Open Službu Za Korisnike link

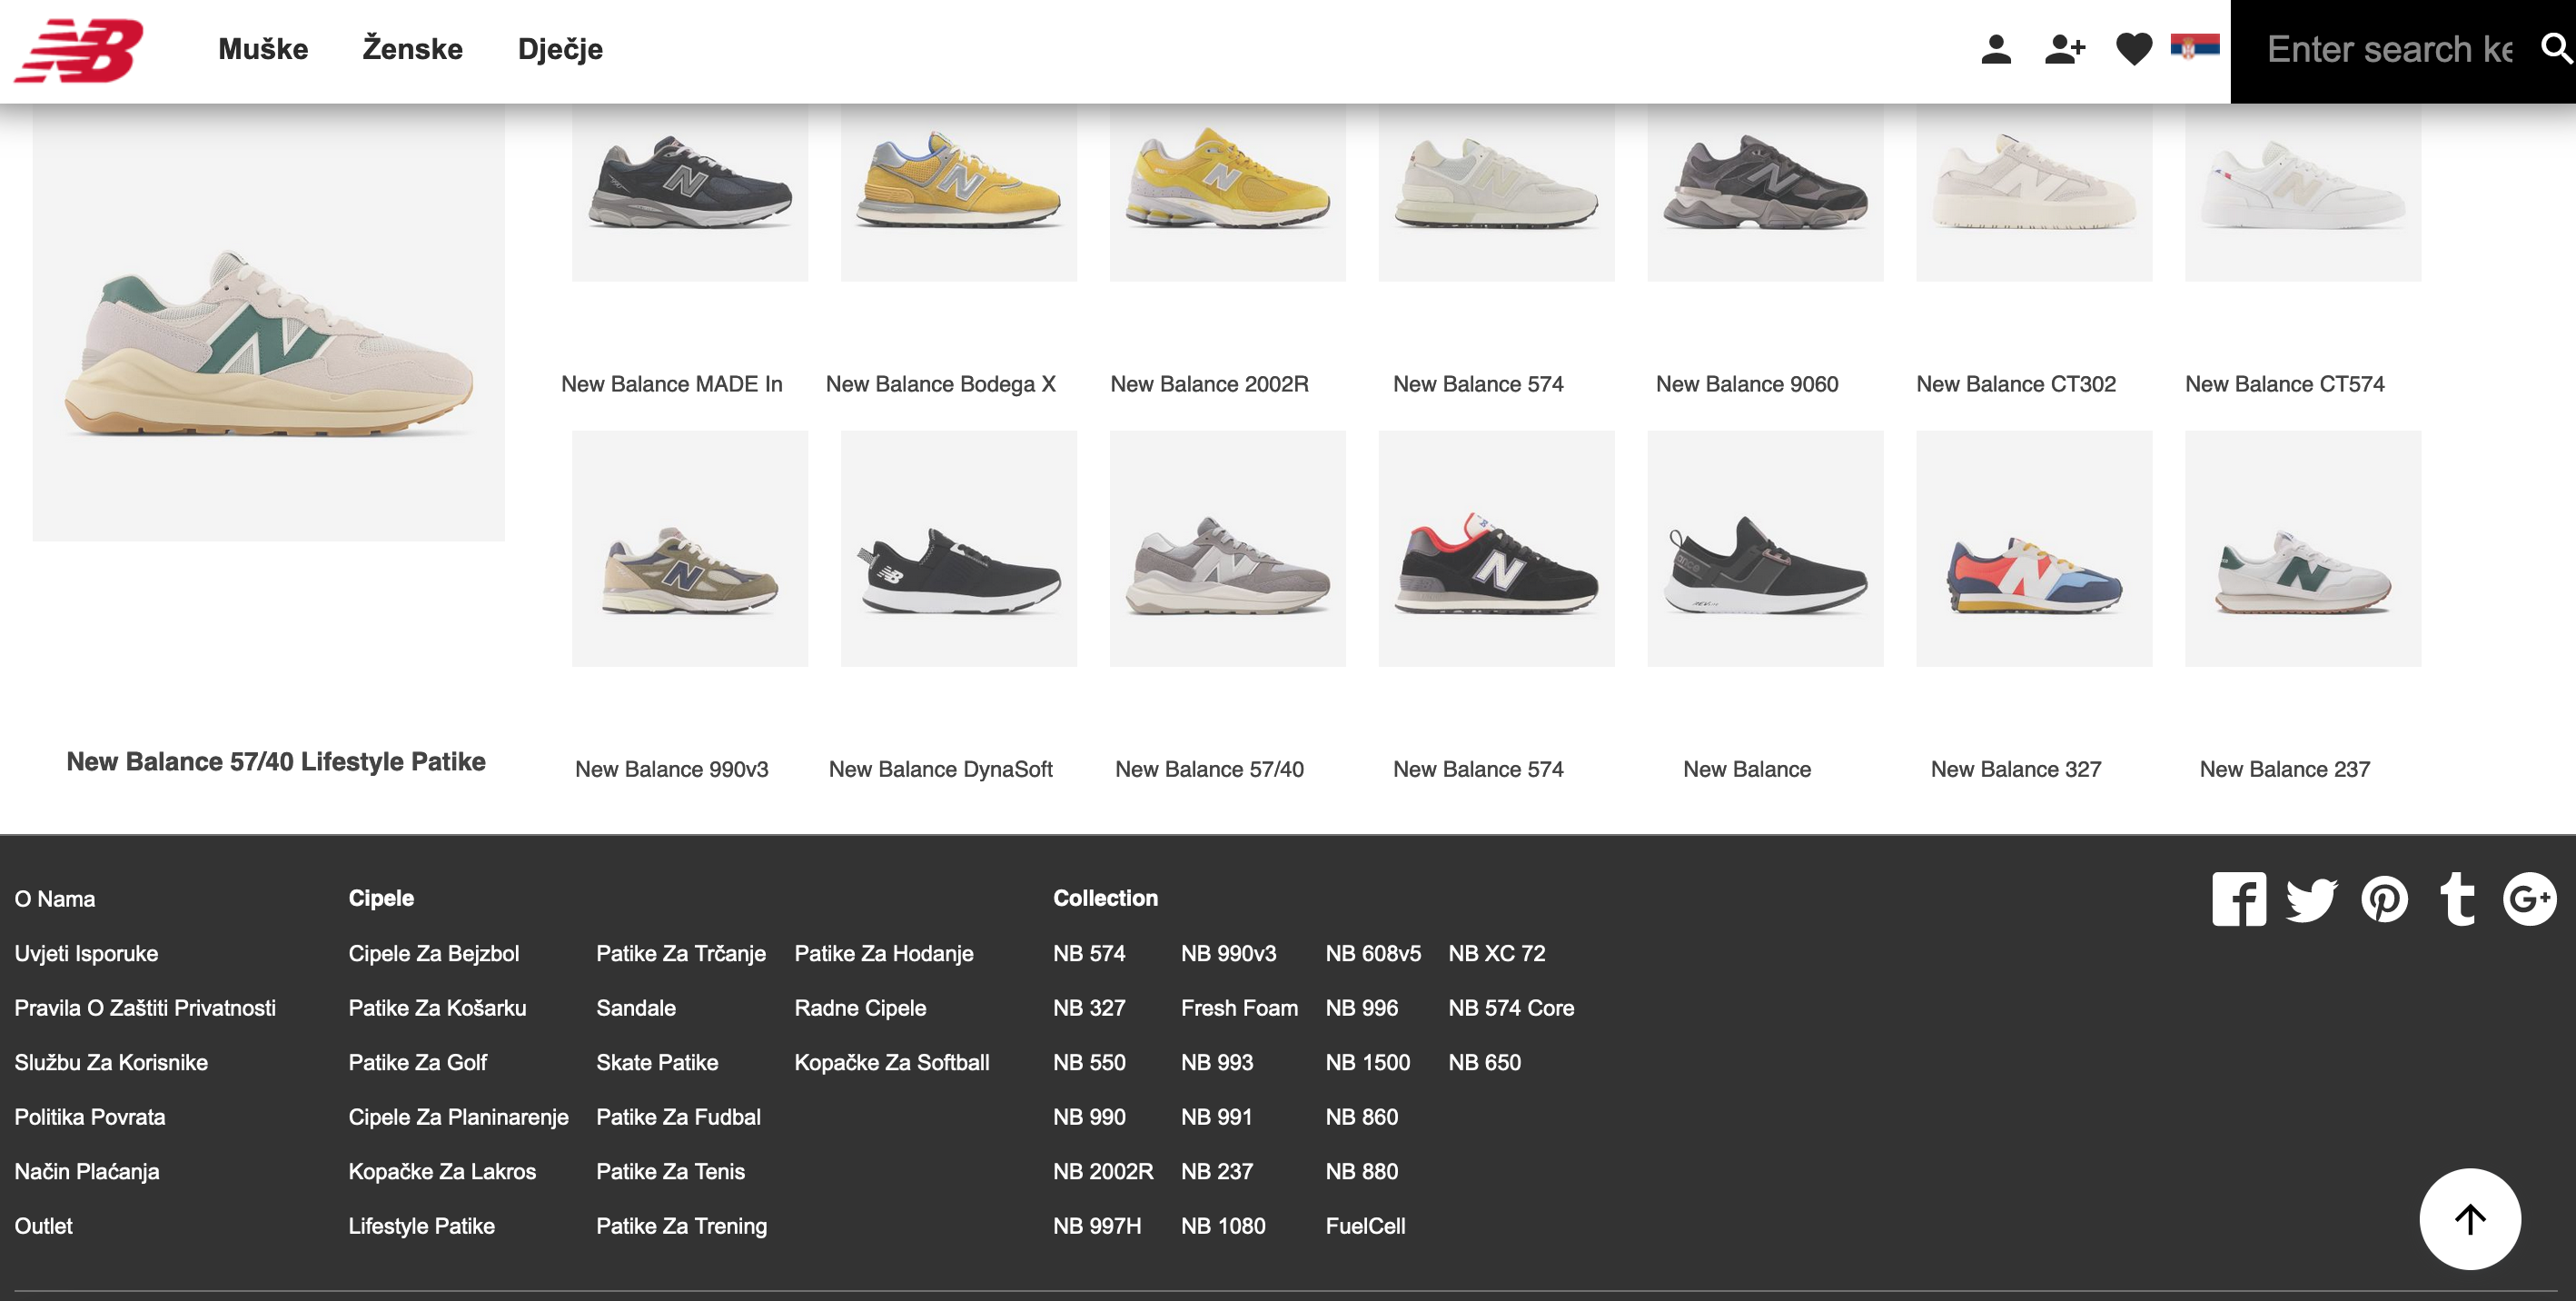(111, 1062)
